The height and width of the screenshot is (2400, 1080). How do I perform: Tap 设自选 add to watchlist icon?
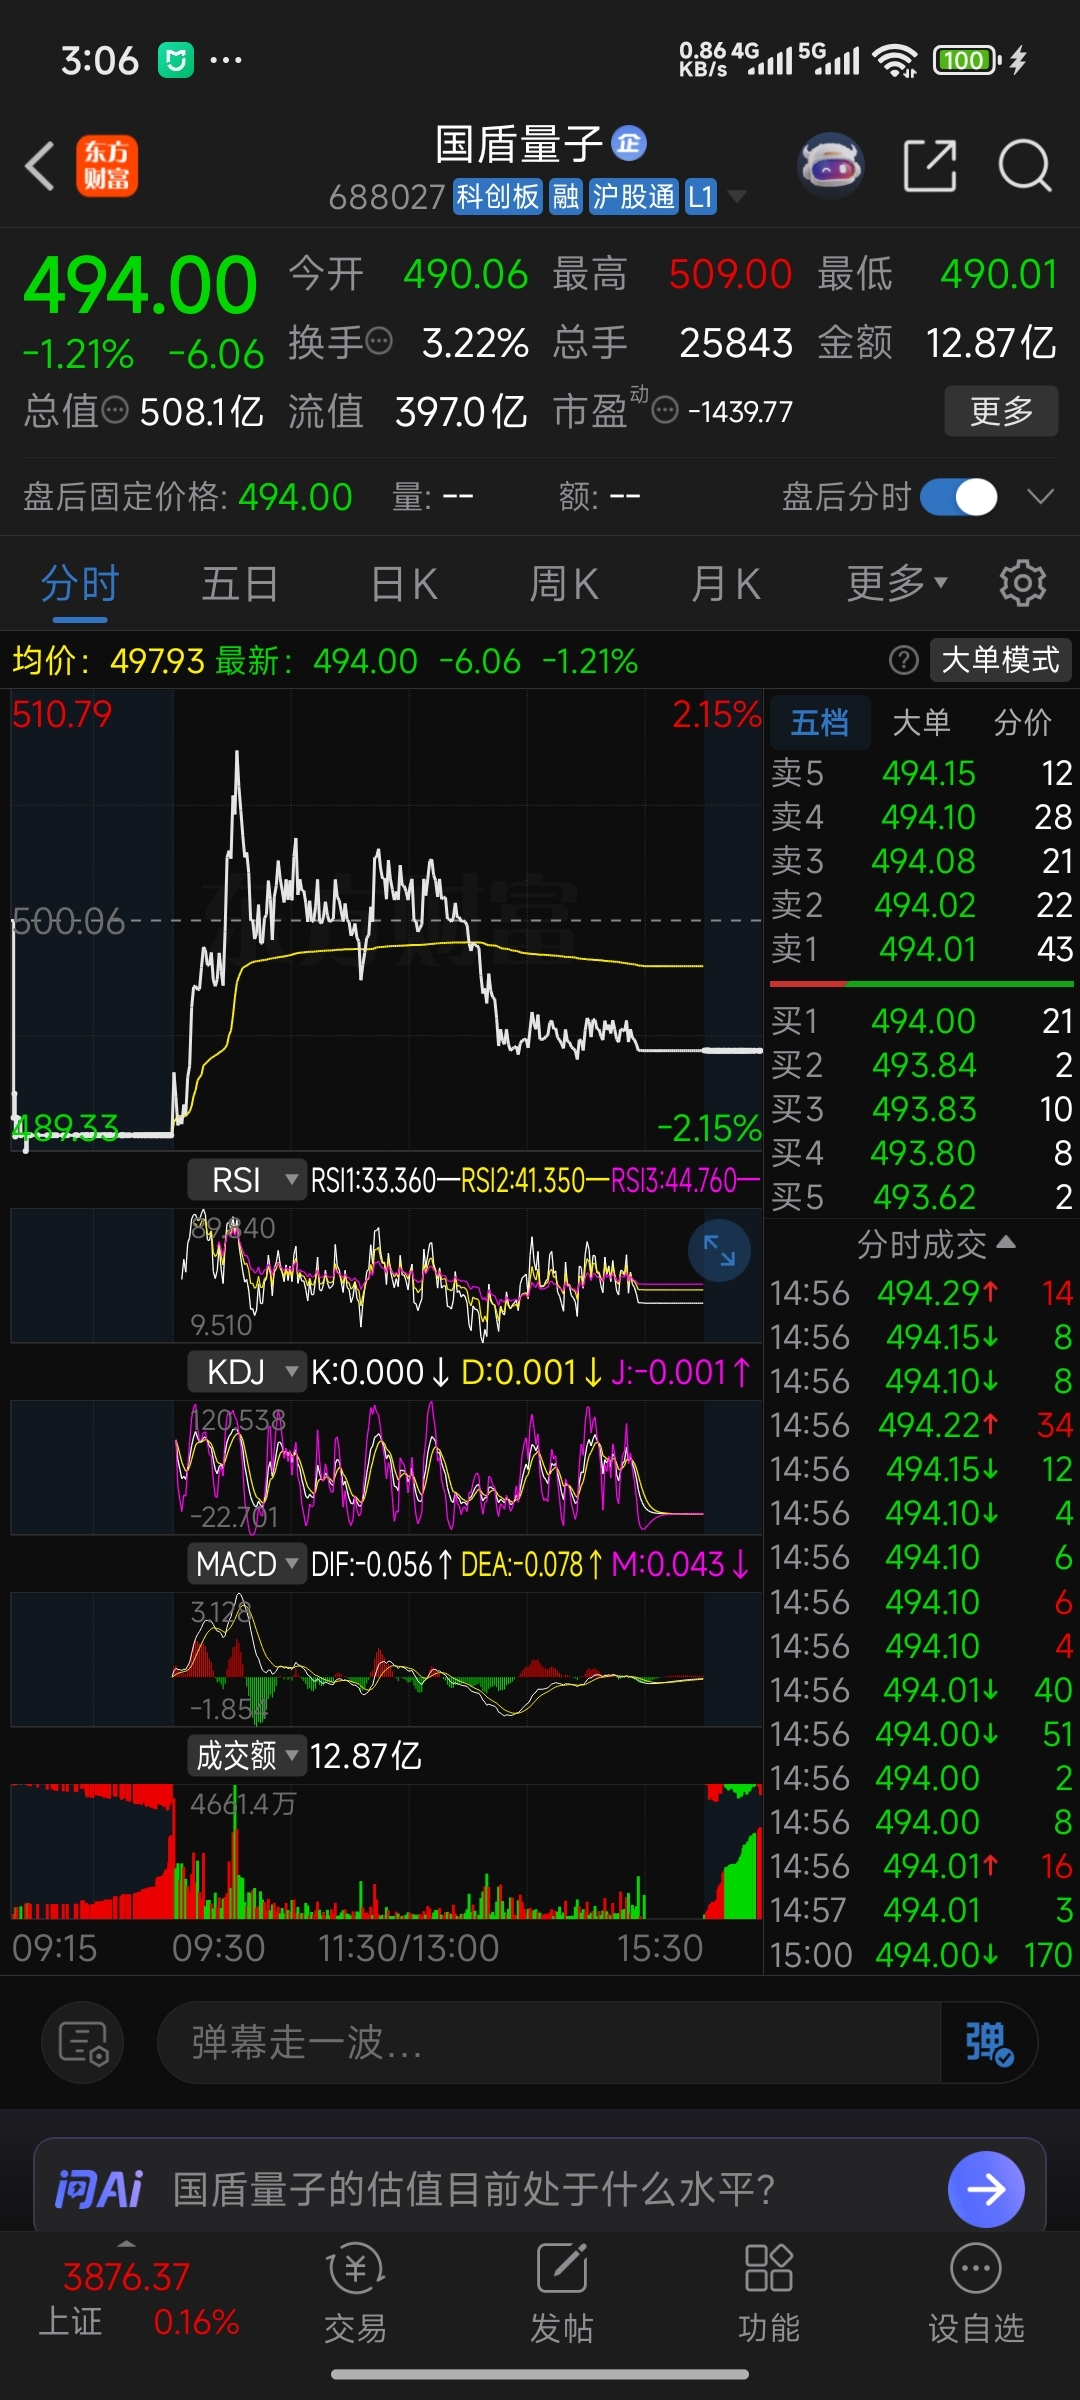[976, 2293]
